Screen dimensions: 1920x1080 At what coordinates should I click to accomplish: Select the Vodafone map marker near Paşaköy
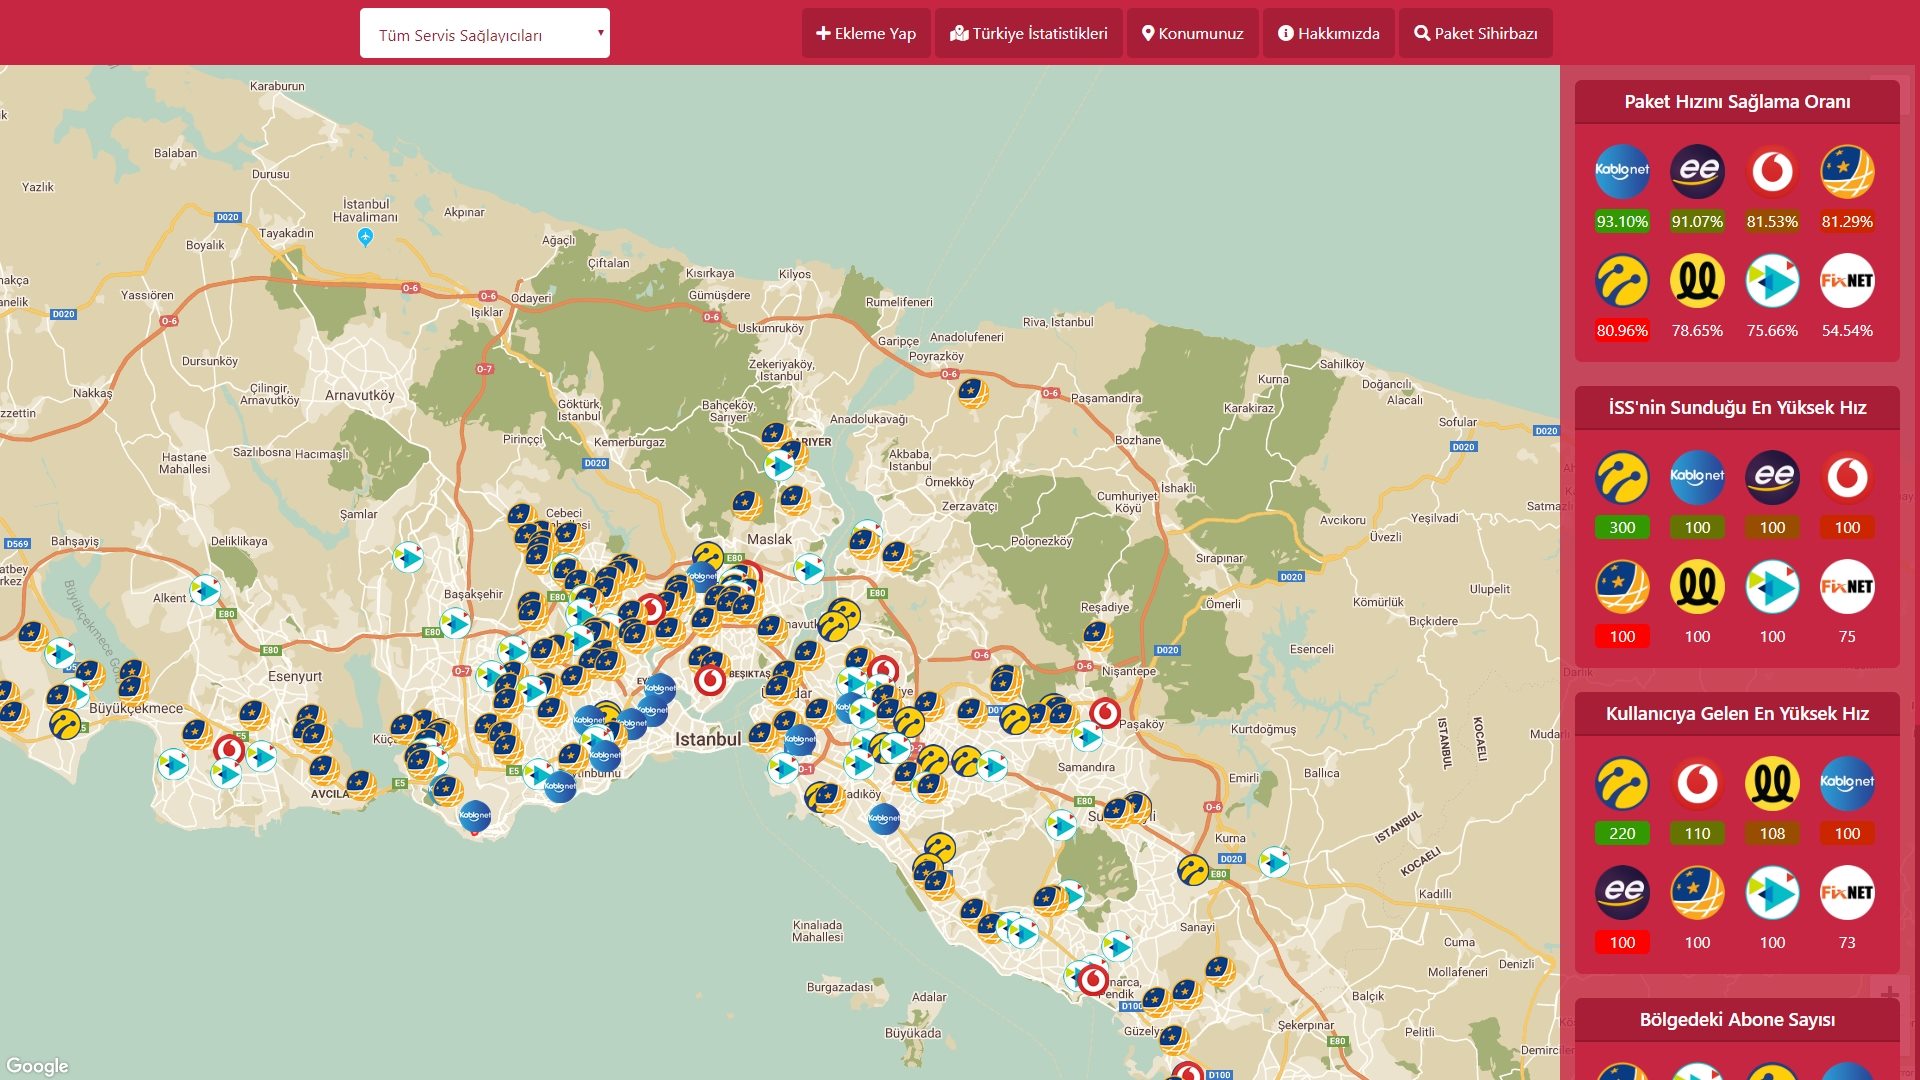[1105, 713]
